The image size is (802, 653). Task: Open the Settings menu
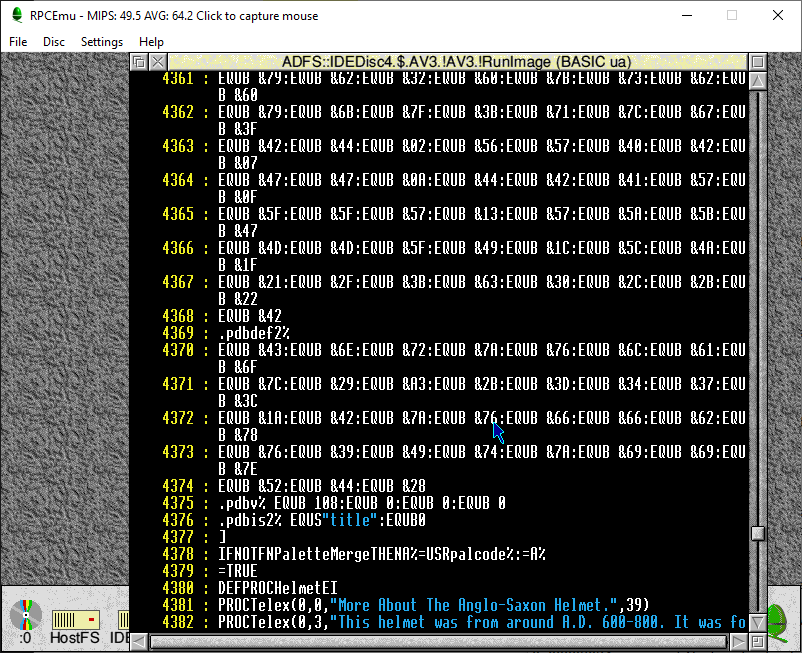coord(102,42)
